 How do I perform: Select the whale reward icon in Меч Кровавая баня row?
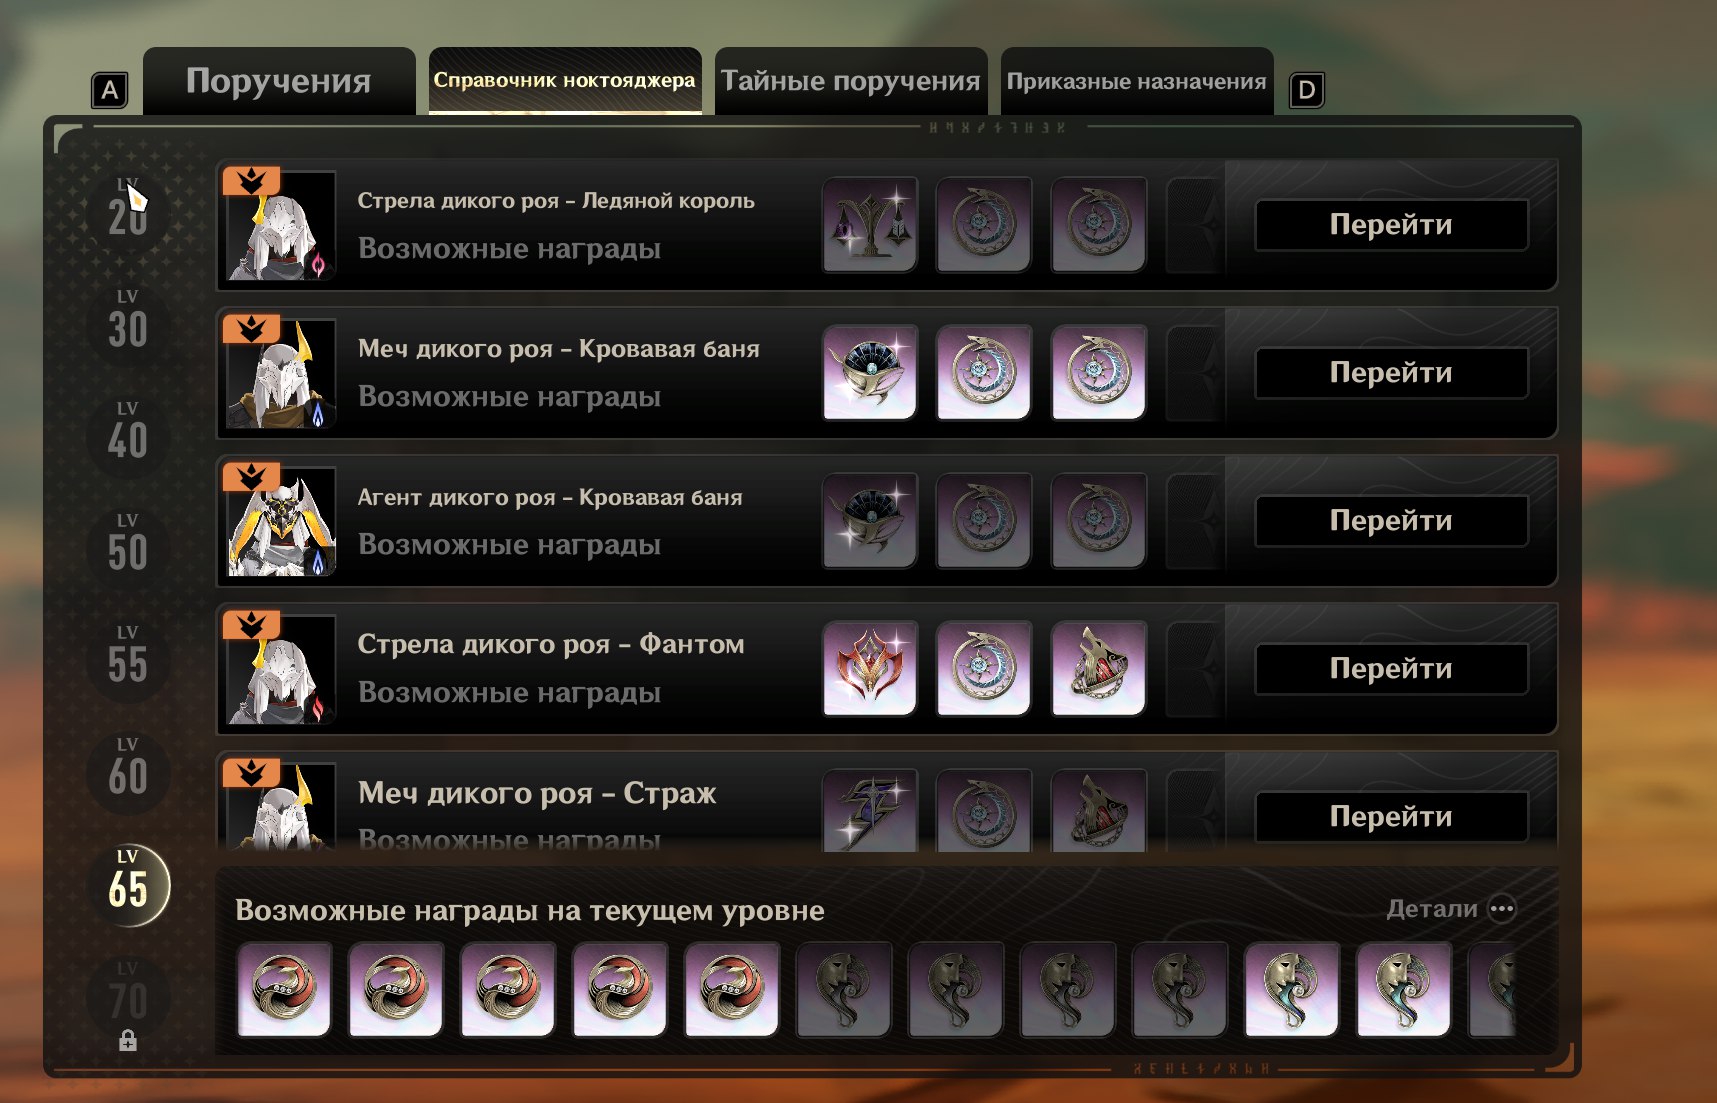coord(869,373)
